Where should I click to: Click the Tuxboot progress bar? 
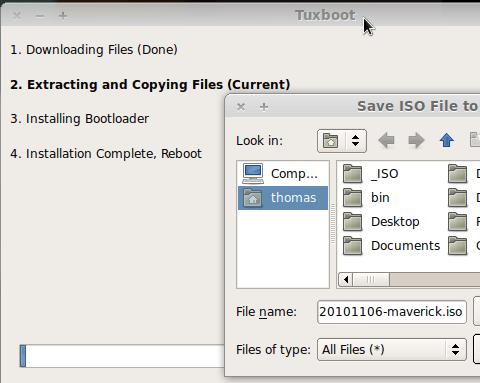point(122,356)
